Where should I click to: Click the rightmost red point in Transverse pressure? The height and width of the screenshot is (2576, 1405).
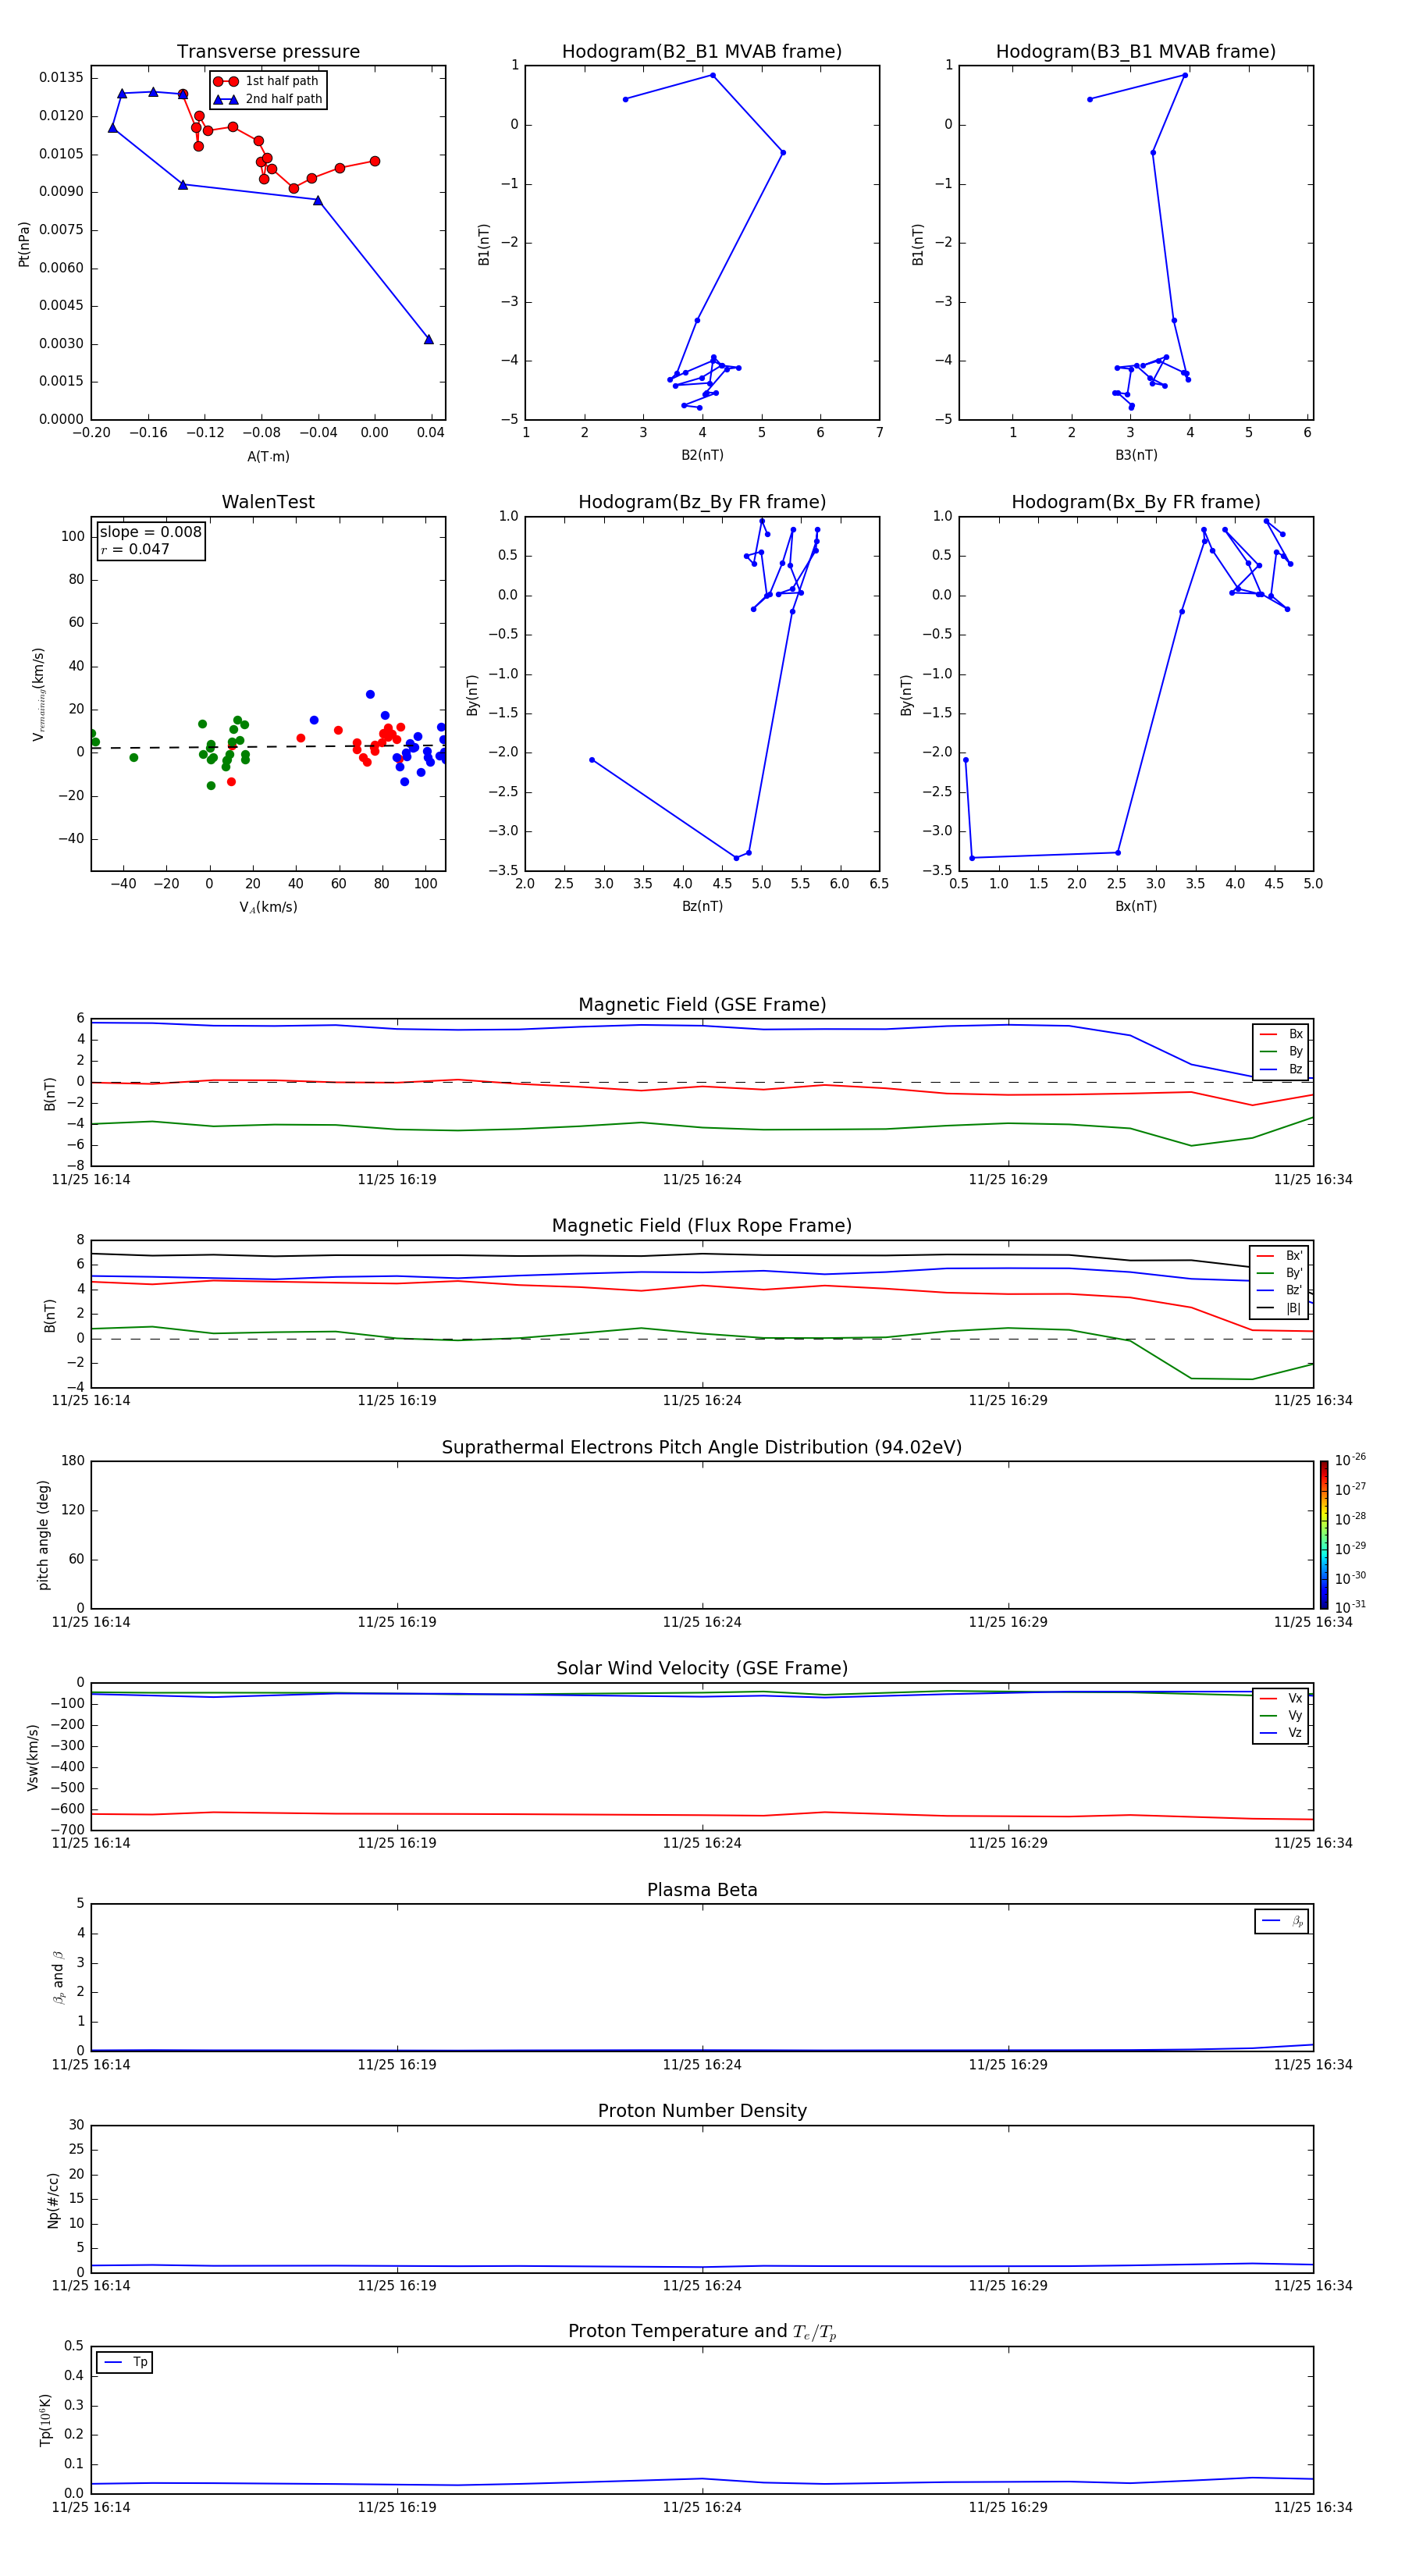click(375, 161)
